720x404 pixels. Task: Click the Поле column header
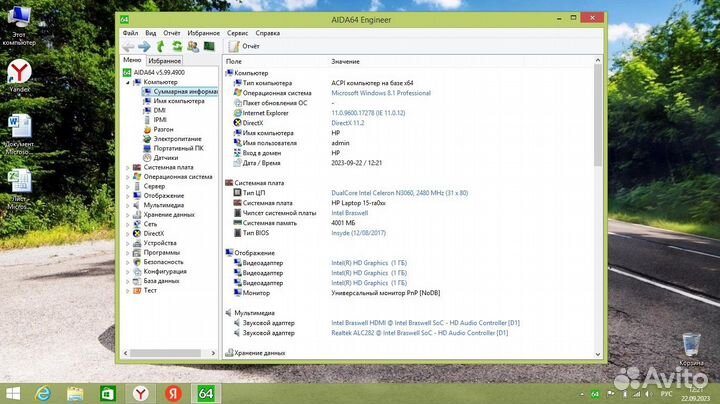click(x=234, y=61)
